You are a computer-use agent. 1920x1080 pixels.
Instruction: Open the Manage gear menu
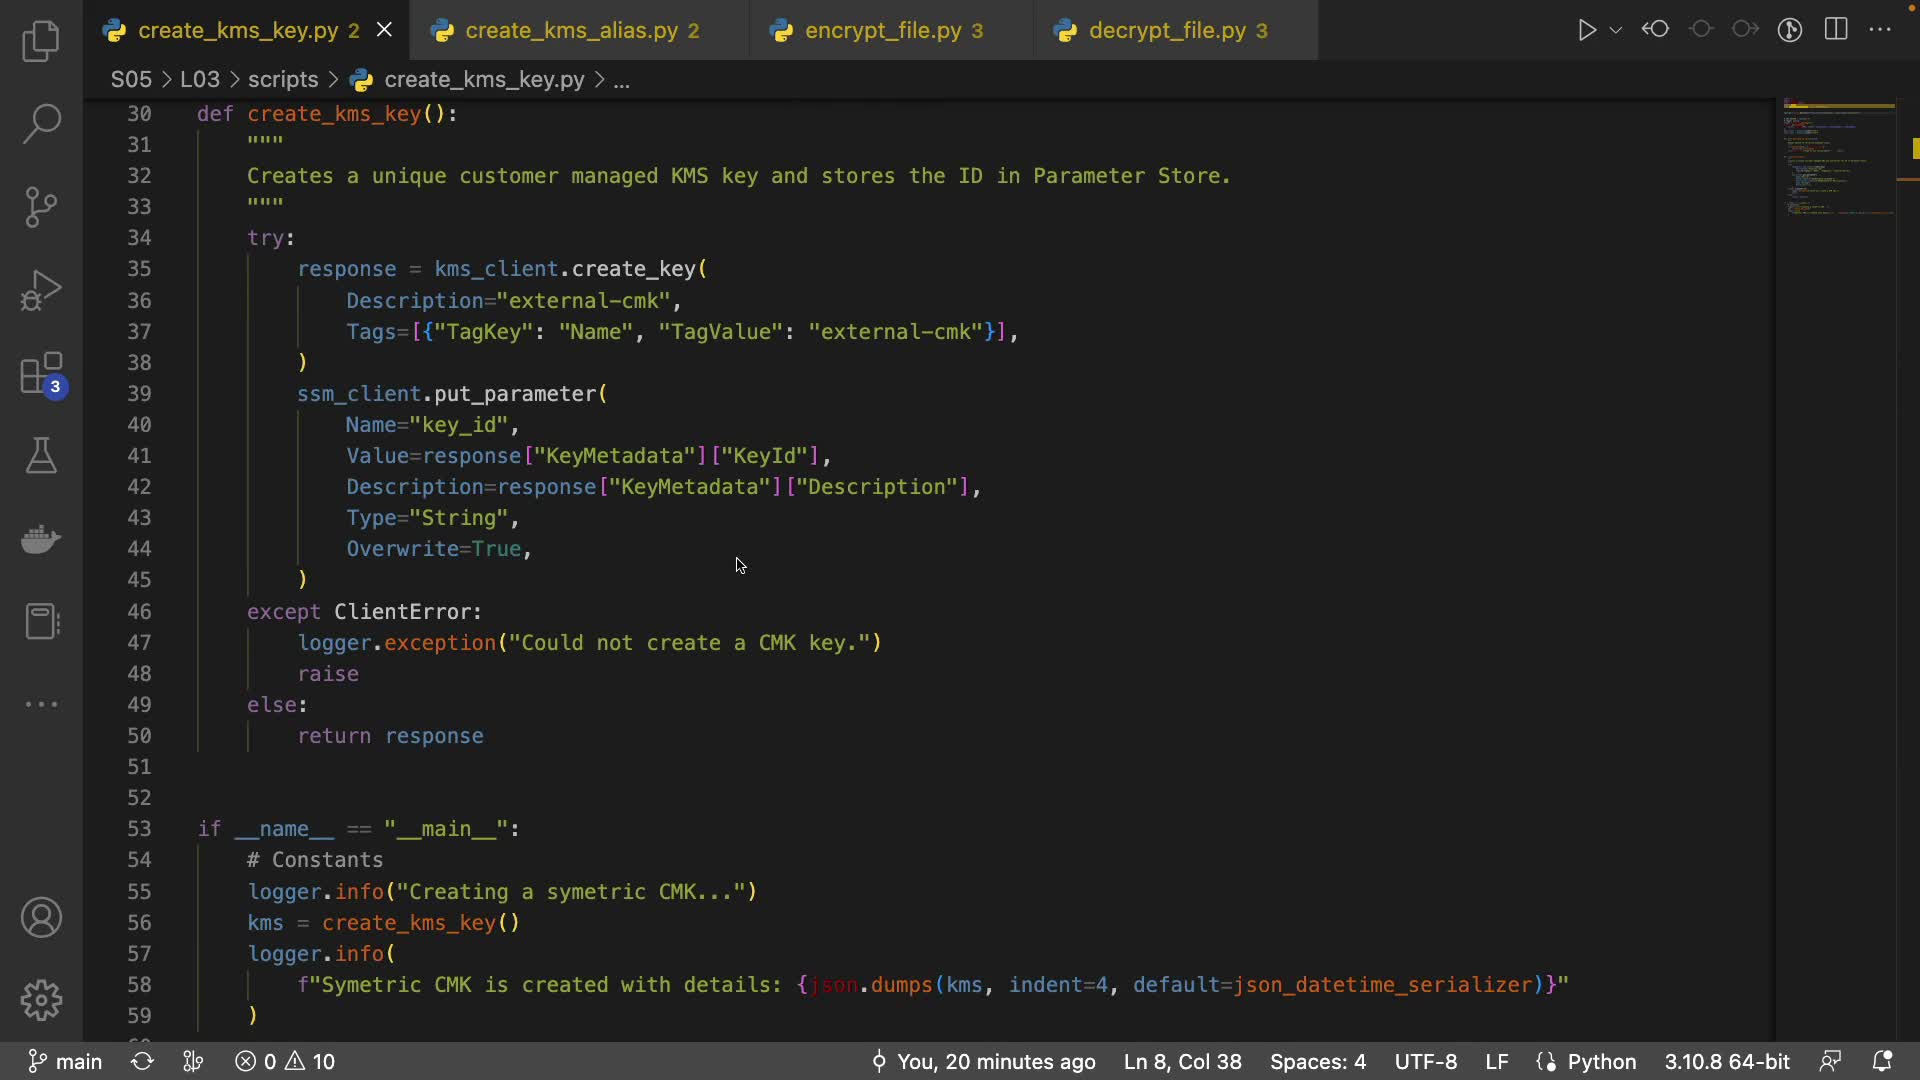(x=41, y=1000)
